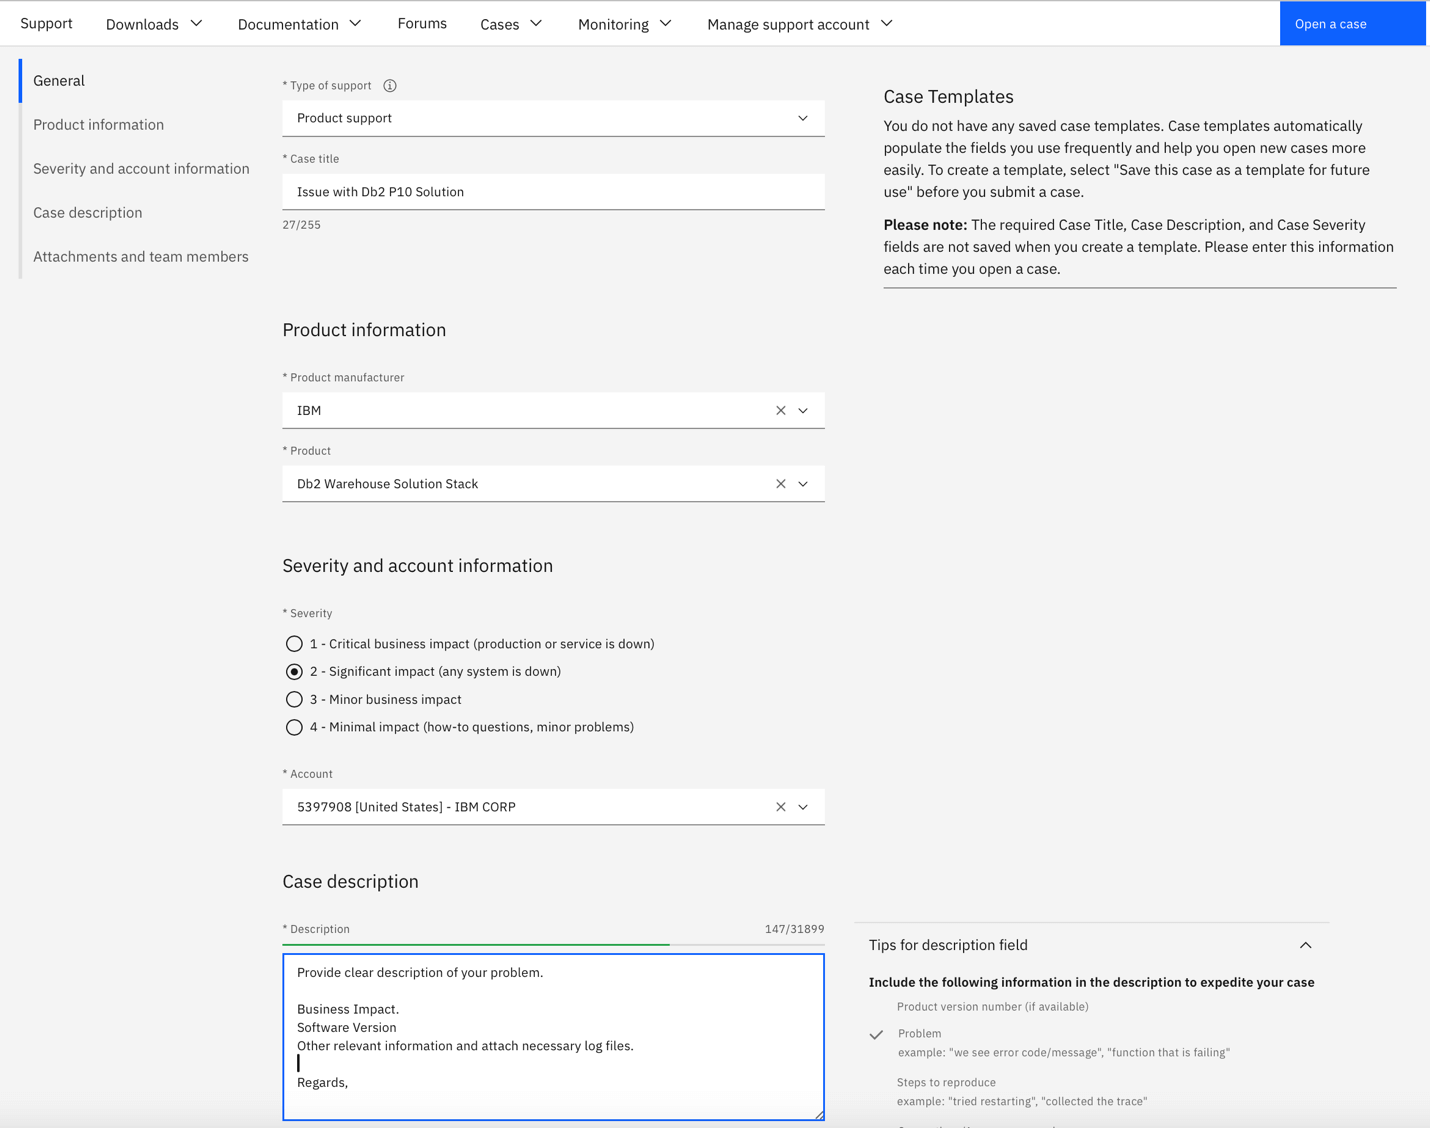Click the Open a case button

click(1354, 23)
